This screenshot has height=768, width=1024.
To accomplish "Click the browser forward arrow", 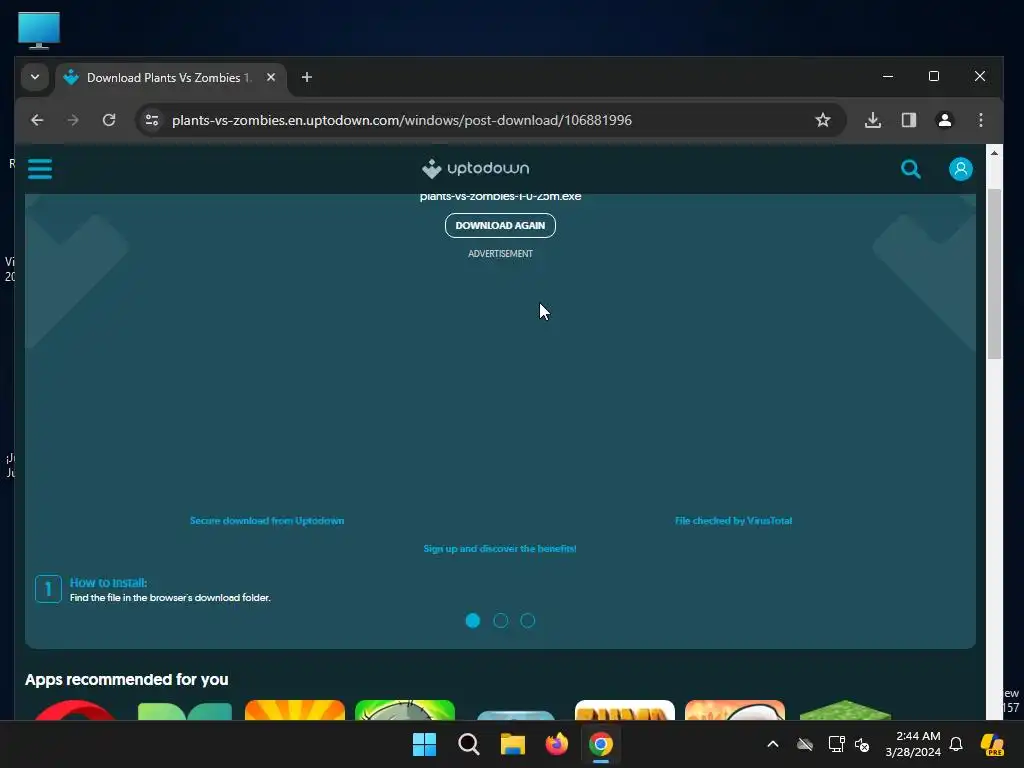I will (73, 120).
